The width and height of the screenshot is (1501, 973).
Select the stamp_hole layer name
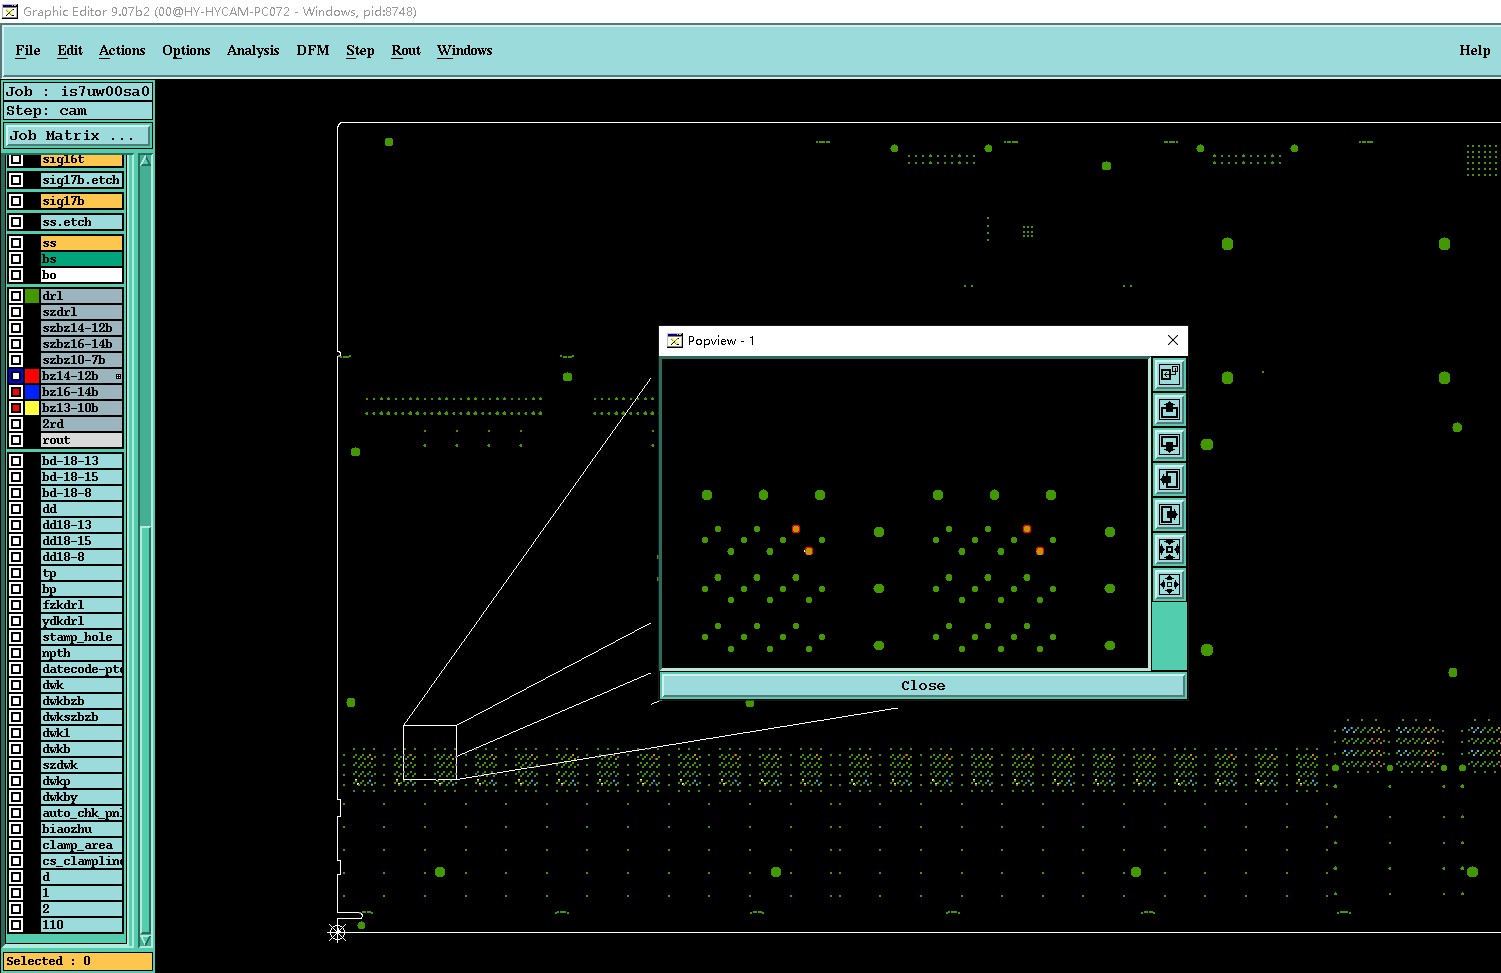[x=80, y=637]
